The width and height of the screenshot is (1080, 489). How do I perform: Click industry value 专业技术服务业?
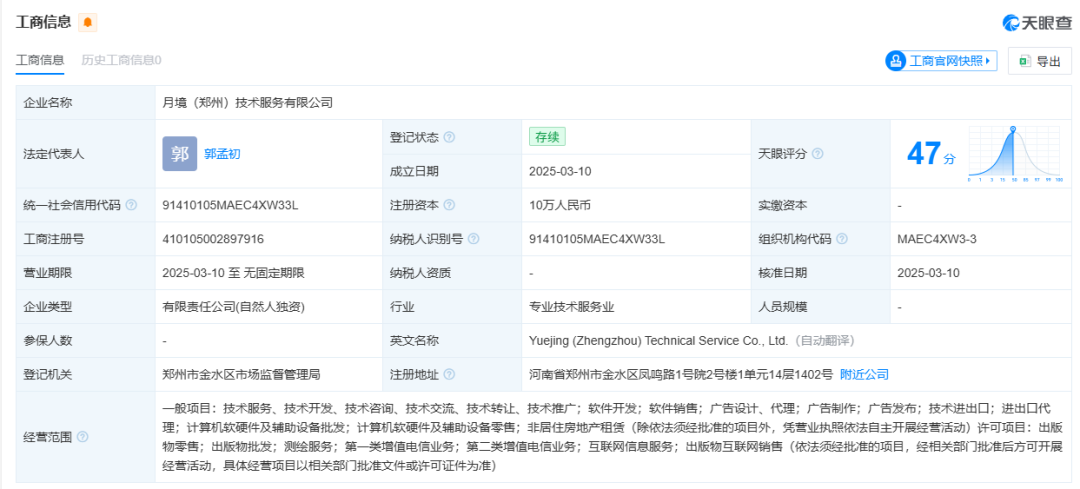click(572, 307)
